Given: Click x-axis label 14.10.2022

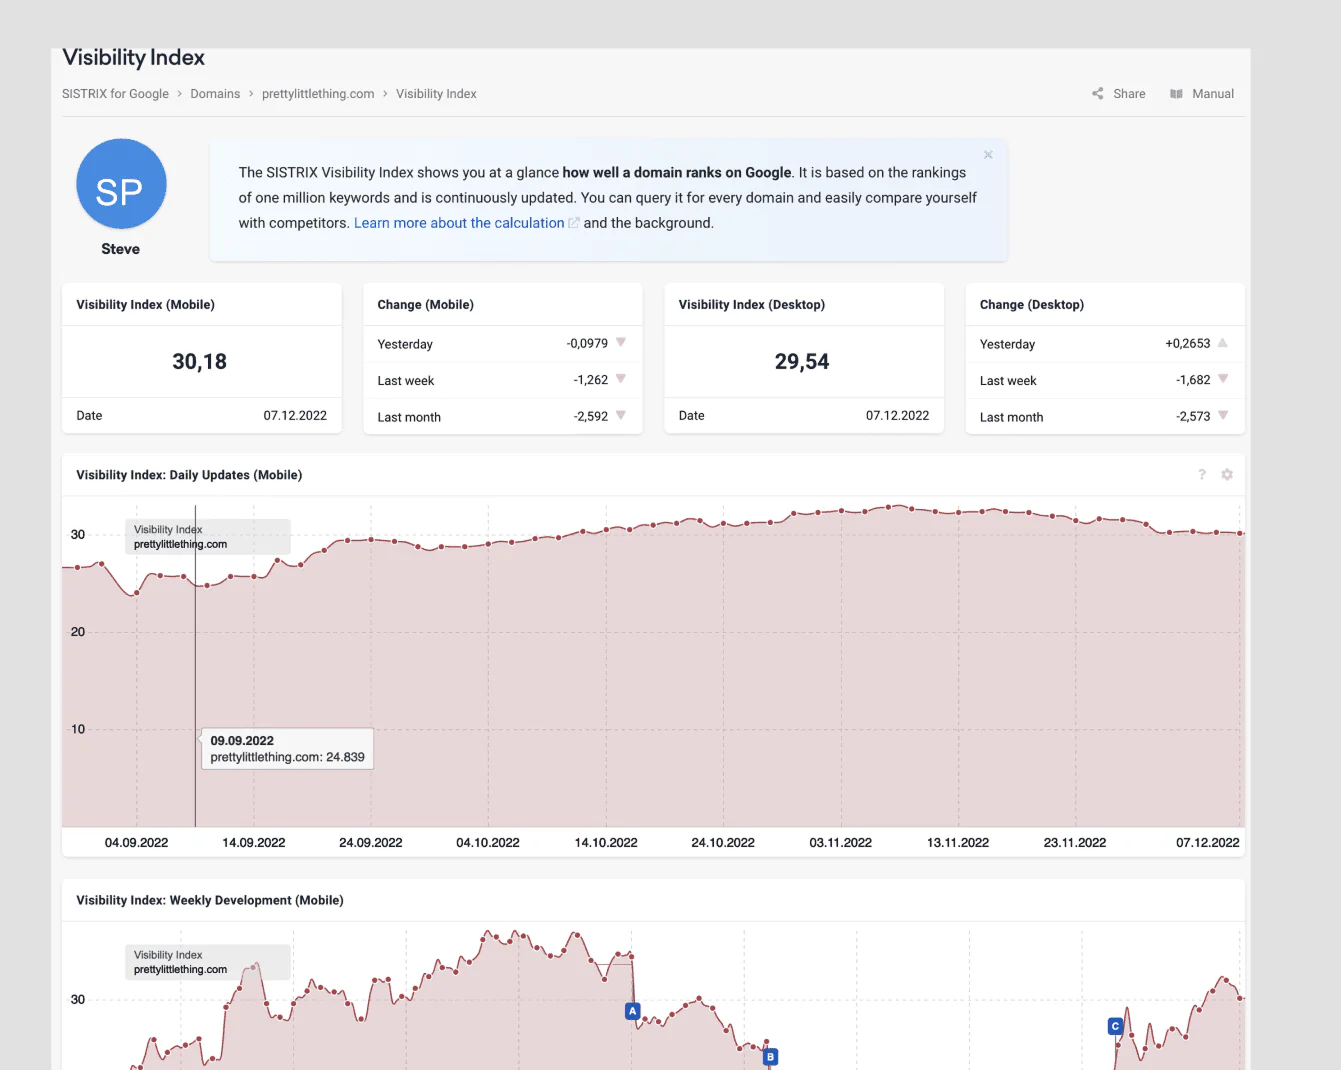Looking at the screenshot, I should tap(606, 843).
